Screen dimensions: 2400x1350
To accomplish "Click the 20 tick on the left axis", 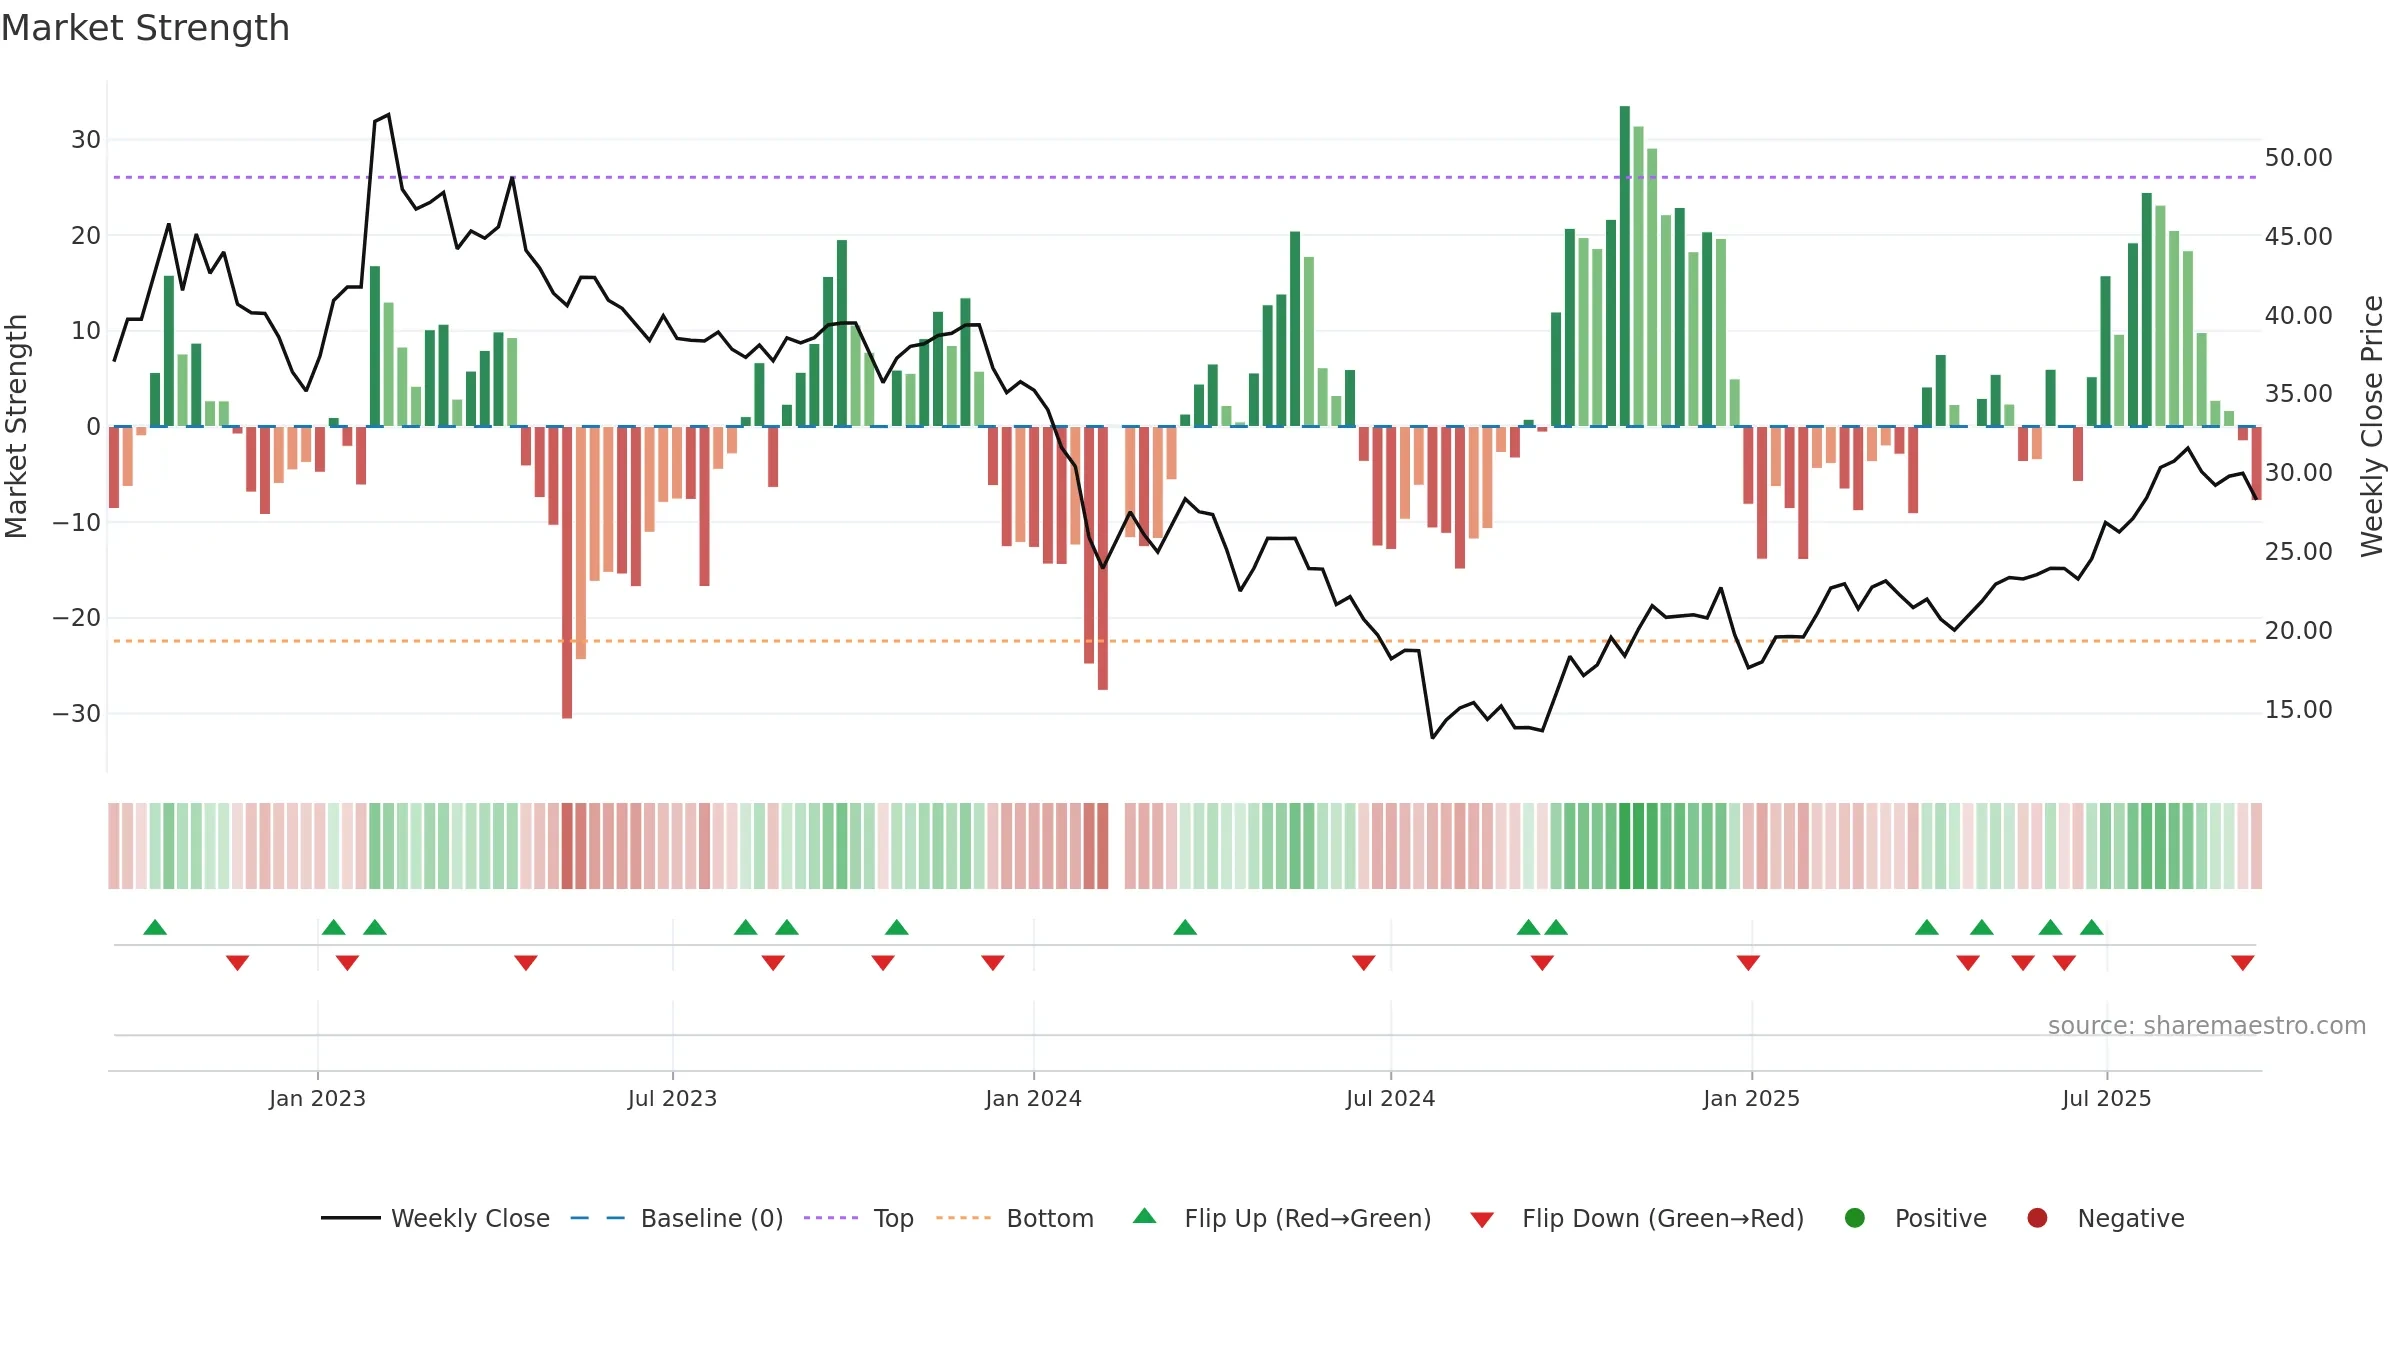I will click(86, 235).
